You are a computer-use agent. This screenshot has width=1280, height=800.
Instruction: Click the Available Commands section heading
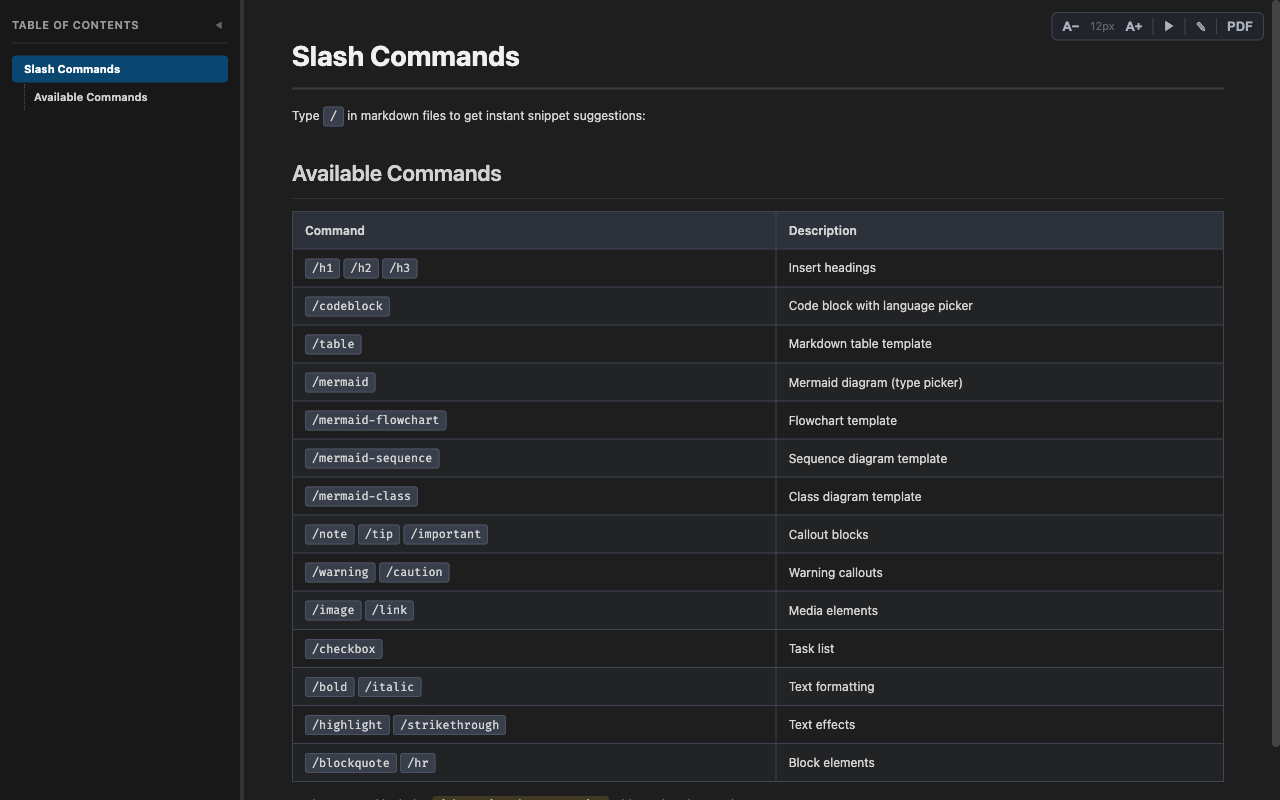(396, 173)
